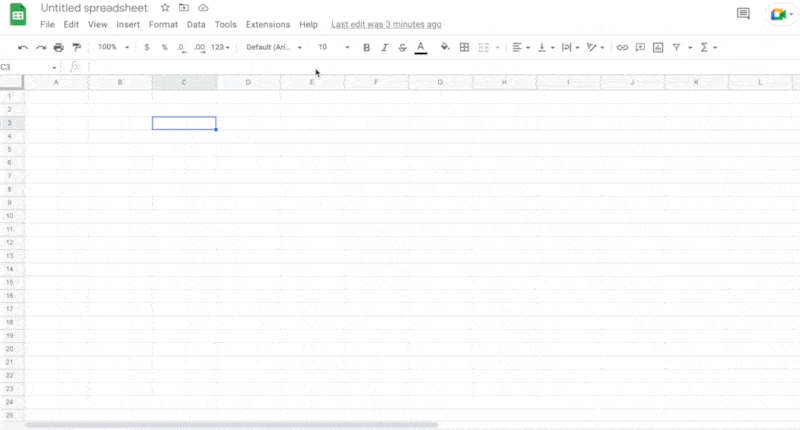Open the font size 10 dropdown
This screenshot has height=430, width=800.
click(x=334, y=47)
